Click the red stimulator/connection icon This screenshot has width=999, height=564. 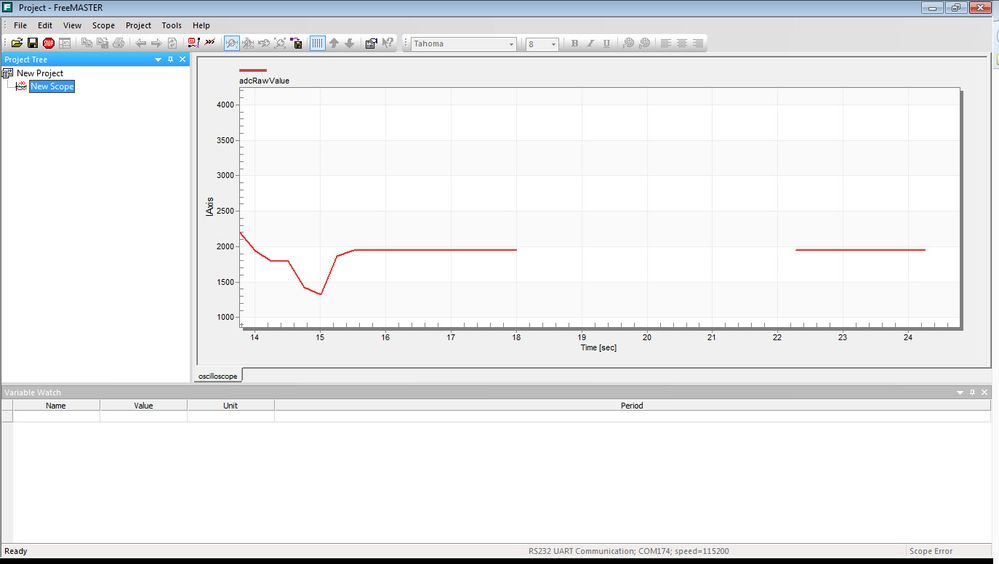193,43
